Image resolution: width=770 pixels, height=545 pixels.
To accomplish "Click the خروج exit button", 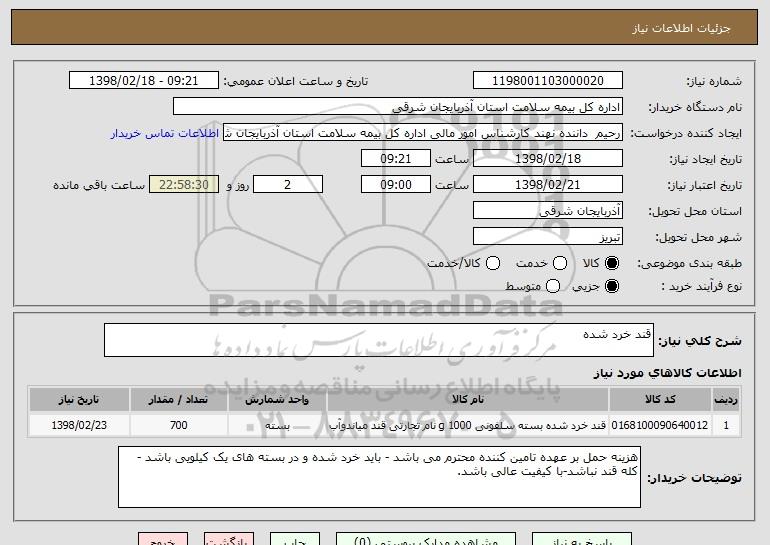I will point(163,539).
